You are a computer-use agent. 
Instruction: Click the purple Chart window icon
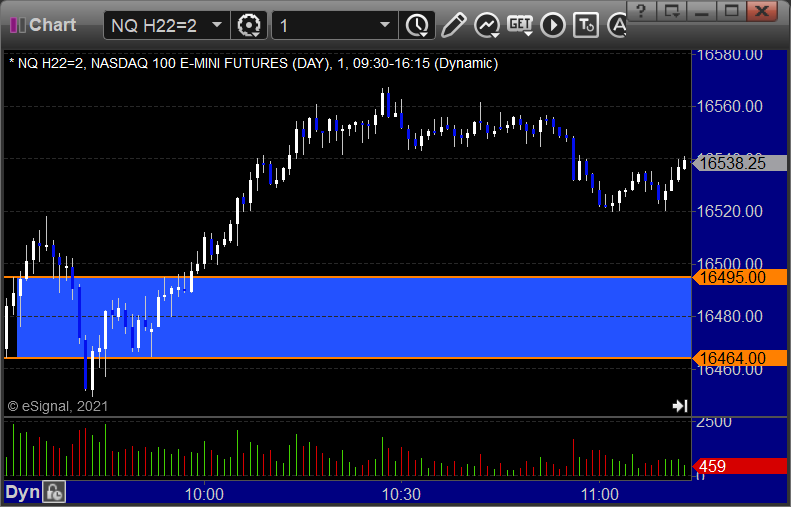pos(18,25)
